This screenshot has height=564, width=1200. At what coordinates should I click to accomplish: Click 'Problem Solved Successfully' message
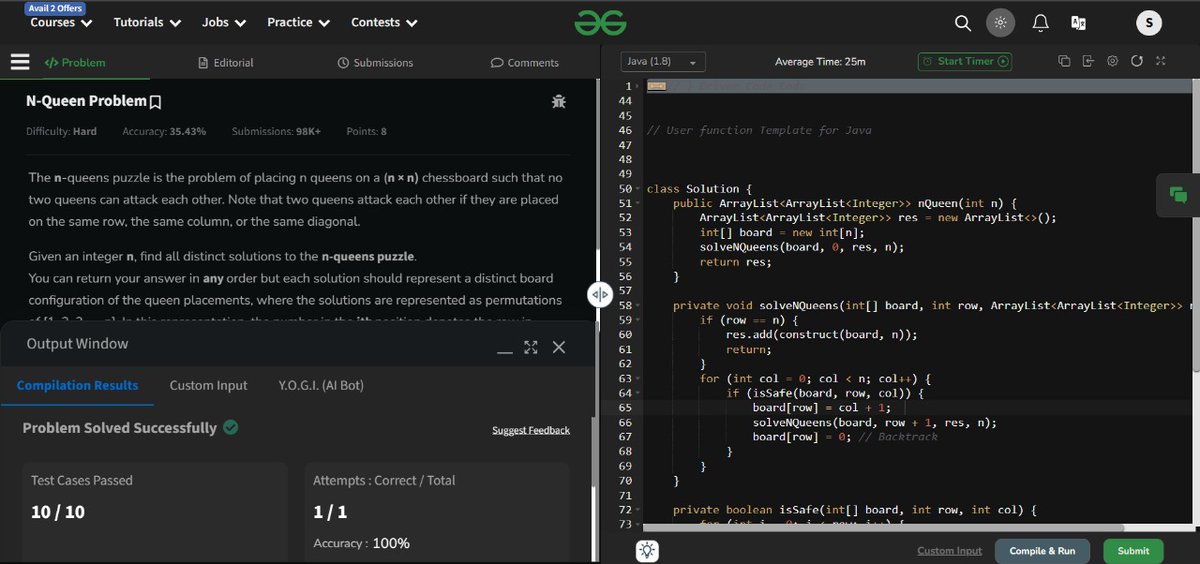120,428
